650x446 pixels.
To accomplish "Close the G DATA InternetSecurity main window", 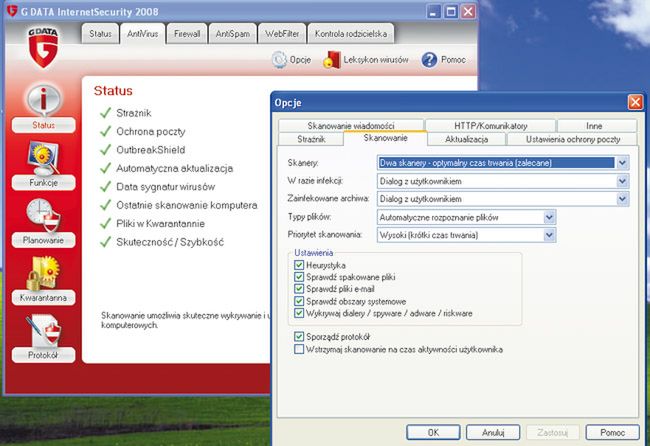I will [468, 12].
